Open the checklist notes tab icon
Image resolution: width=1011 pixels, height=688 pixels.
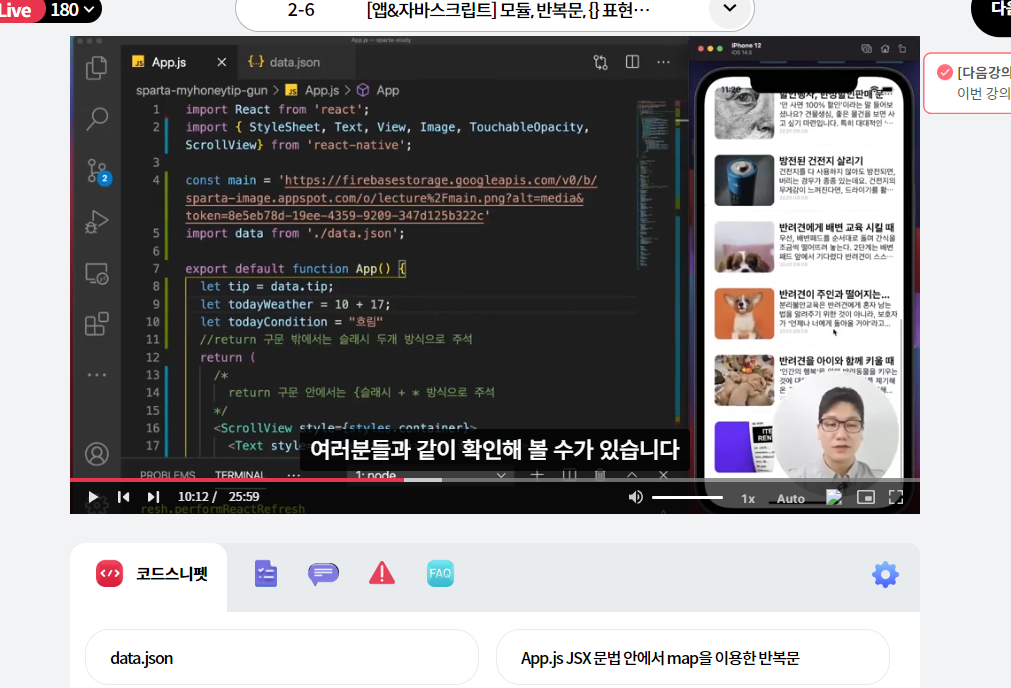[266, 574]
